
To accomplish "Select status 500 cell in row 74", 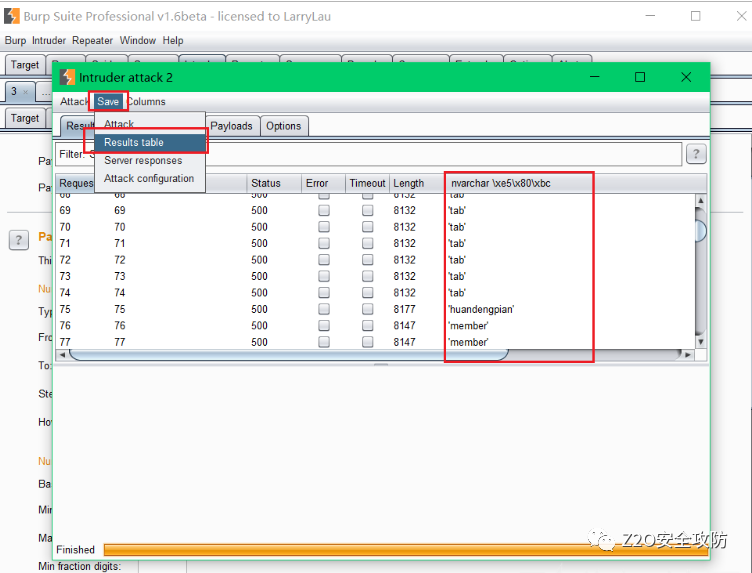I will [x=259, y=292].
